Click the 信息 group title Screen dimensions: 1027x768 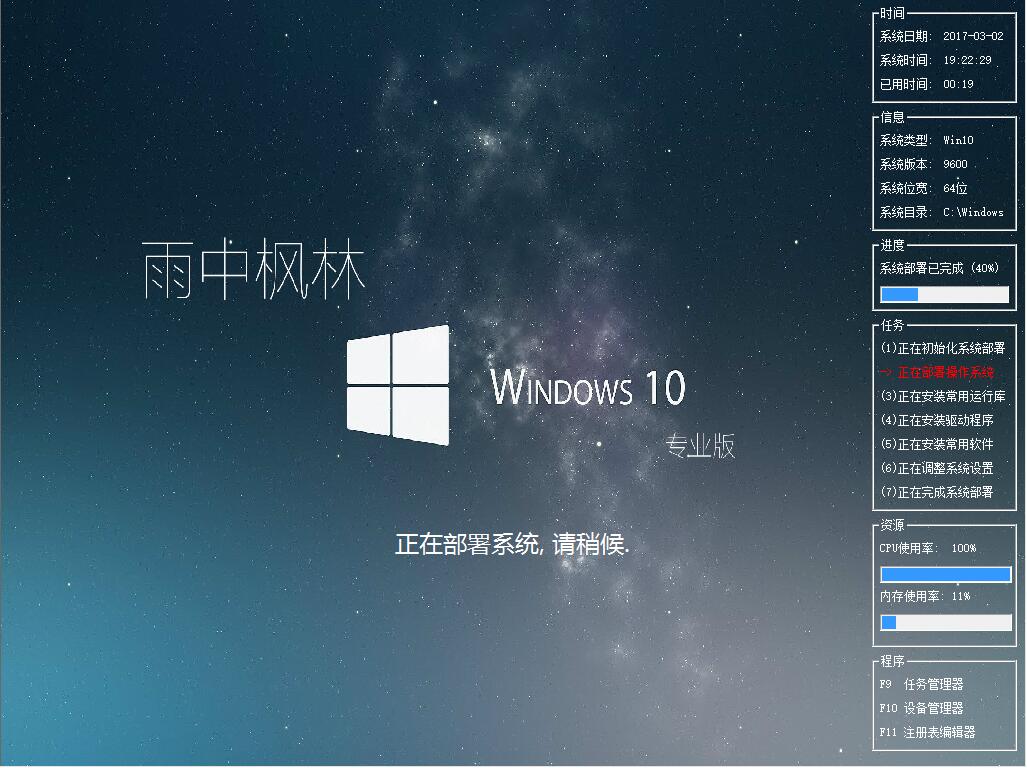pyautogui.click(x=892, y=117)
